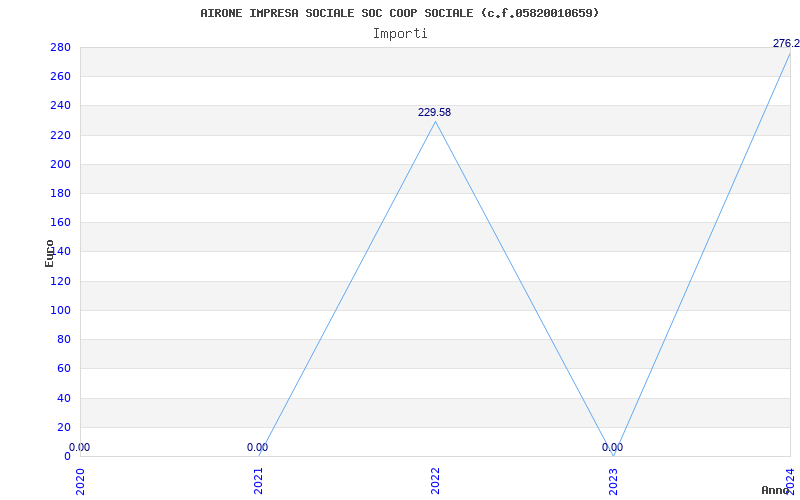
Task: Click the 'Importi' subtitle
Action: [400, 34]
